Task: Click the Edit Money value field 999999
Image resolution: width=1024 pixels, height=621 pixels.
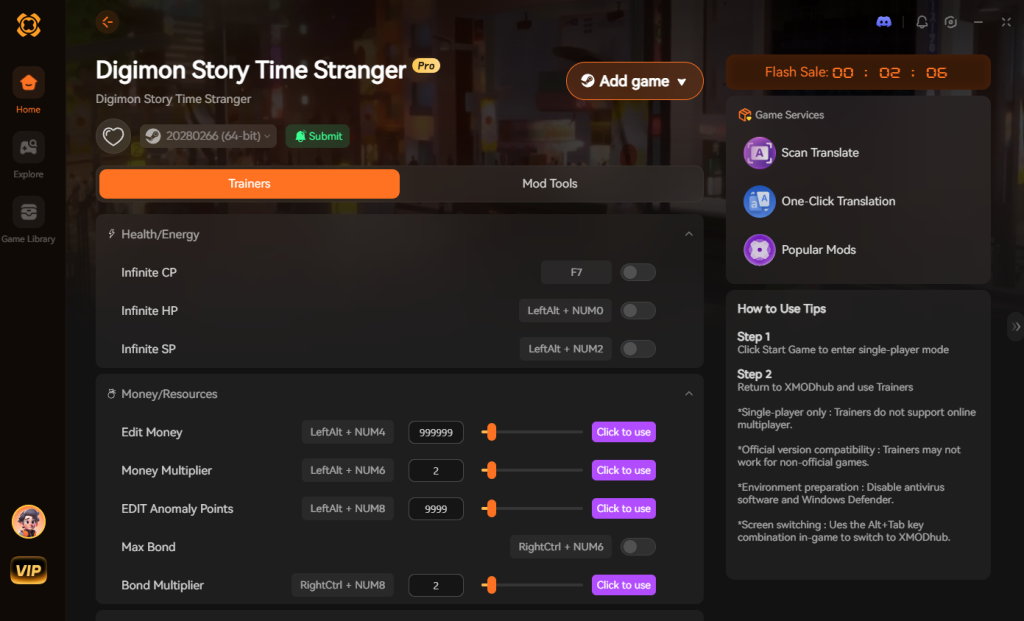Action: point(436,432)
